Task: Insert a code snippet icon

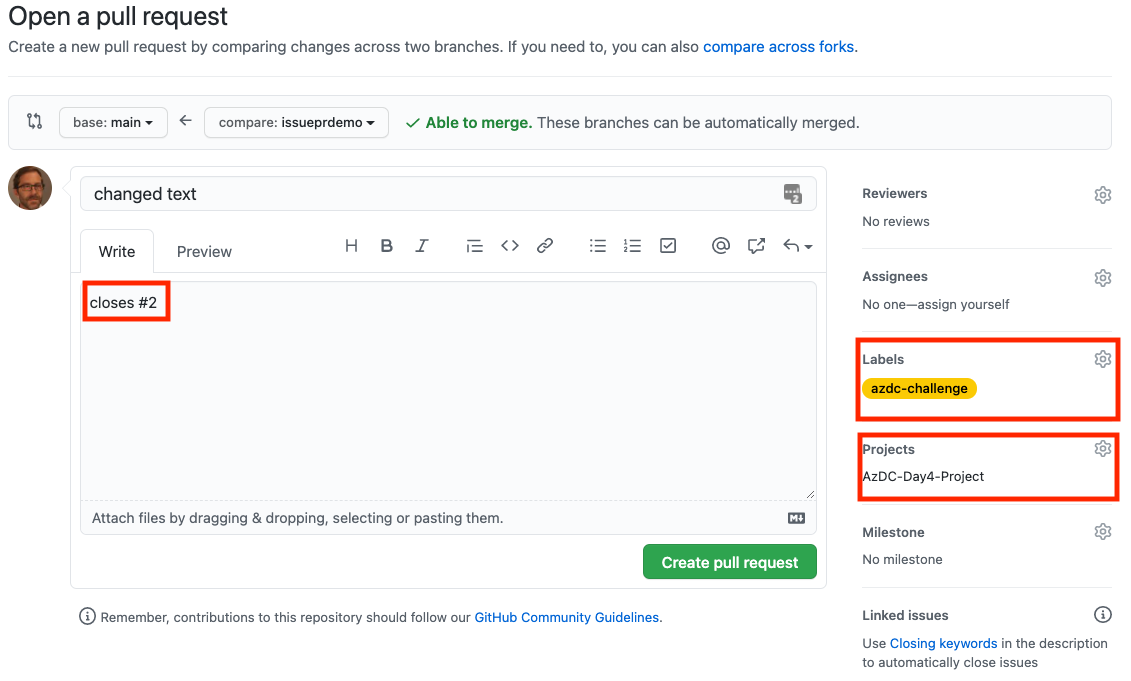Action: pos(509,245)
